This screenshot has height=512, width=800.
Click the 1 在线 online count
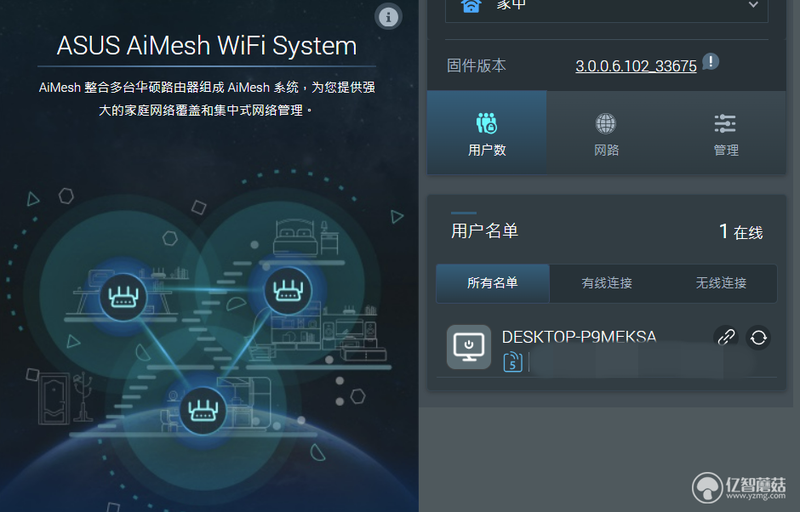[x=741, y=232]
